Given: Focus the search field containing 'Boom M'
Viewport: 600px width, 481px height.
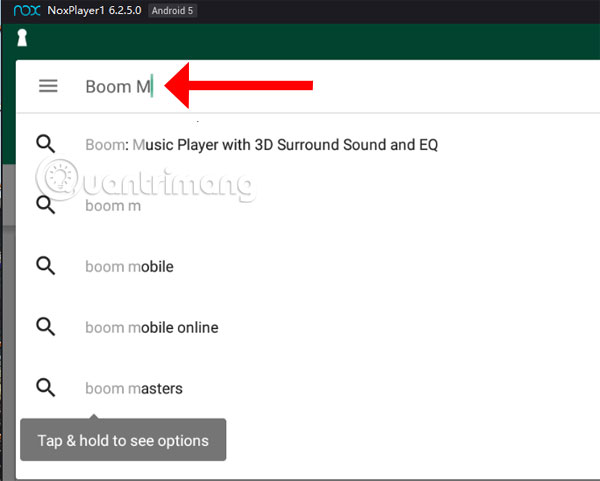Looking at the screenshot, I should tap(308, 86).
